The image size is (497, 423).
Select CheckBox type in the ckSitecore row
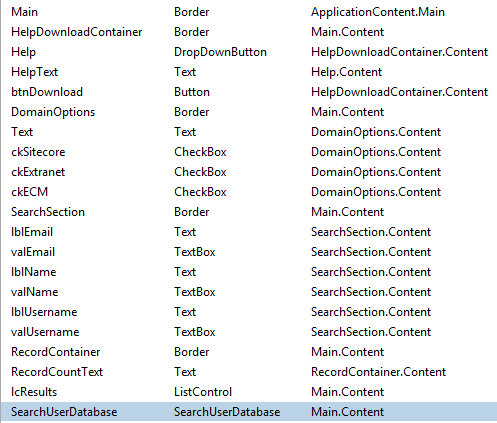click(x=200, y=152)
